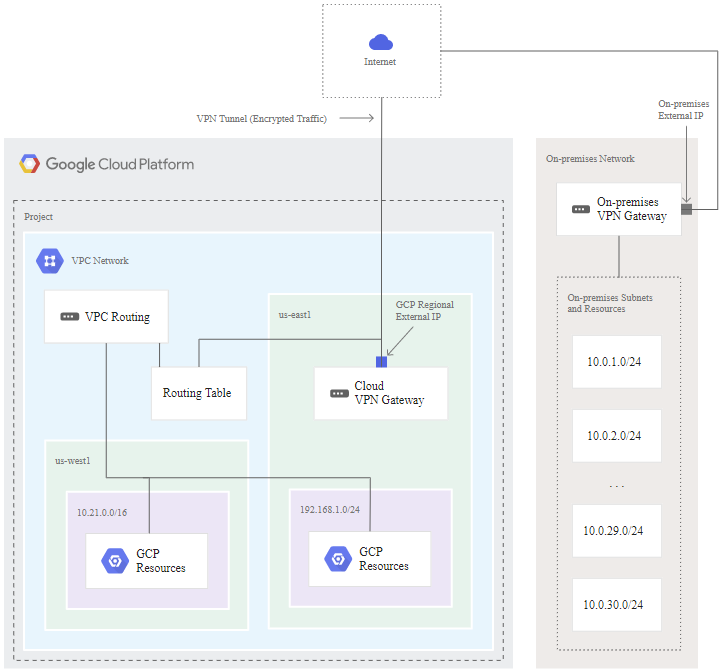Viewport: 724px width, 671px height.
Task: Click the ellipsis between on-premises subnet boxes
Action: pos(617,486)
